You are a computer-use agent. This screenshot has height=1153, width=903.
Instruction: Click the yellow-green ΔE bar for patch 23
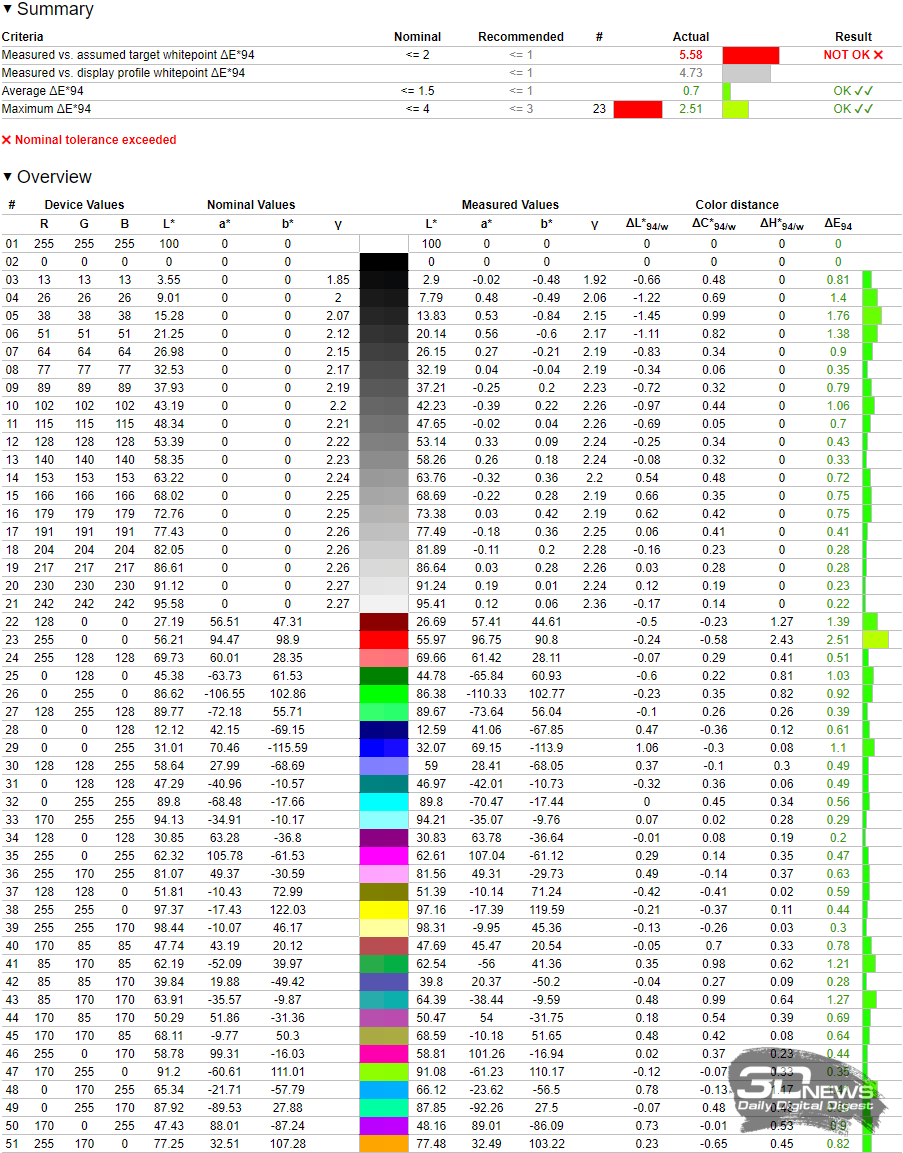click(x=875, y=640)
